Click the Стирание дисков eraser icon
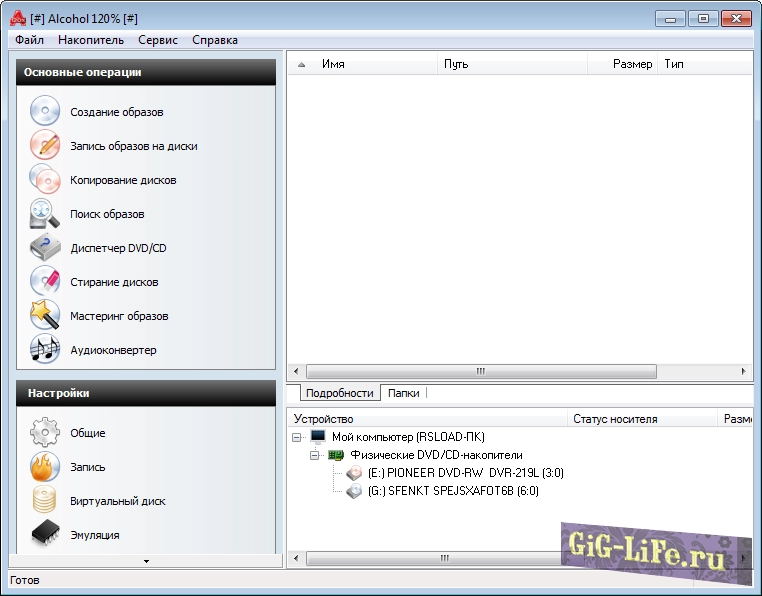Viewport: 762px width, 596px height. click(x=45, y=282)
